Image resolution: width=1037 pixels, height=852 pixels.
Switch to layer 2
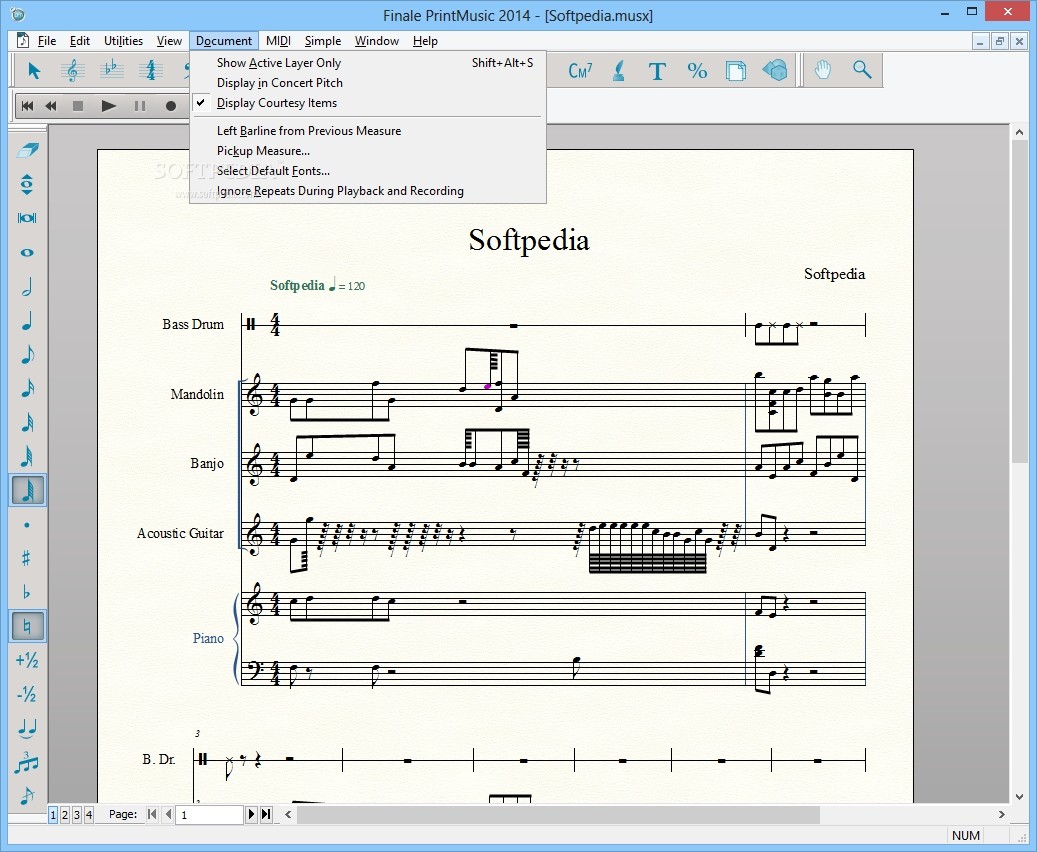tap(65, 815)
